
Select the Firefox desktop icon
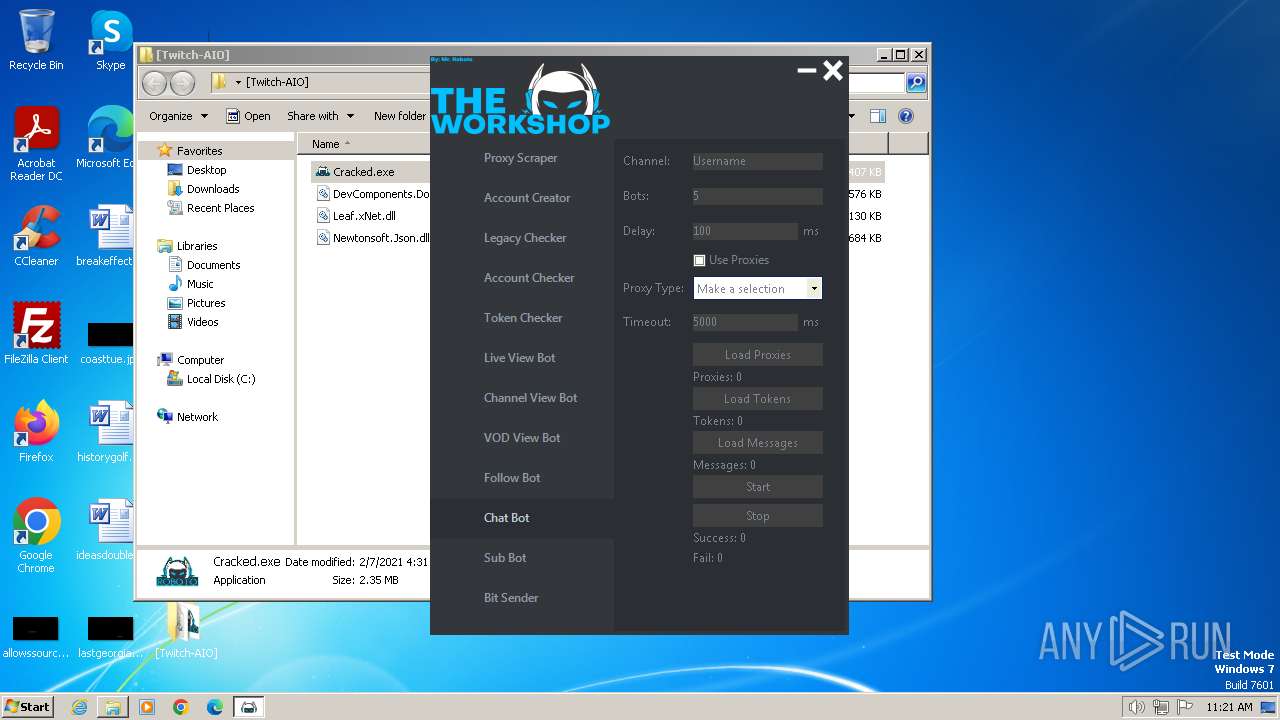point(36,432)
